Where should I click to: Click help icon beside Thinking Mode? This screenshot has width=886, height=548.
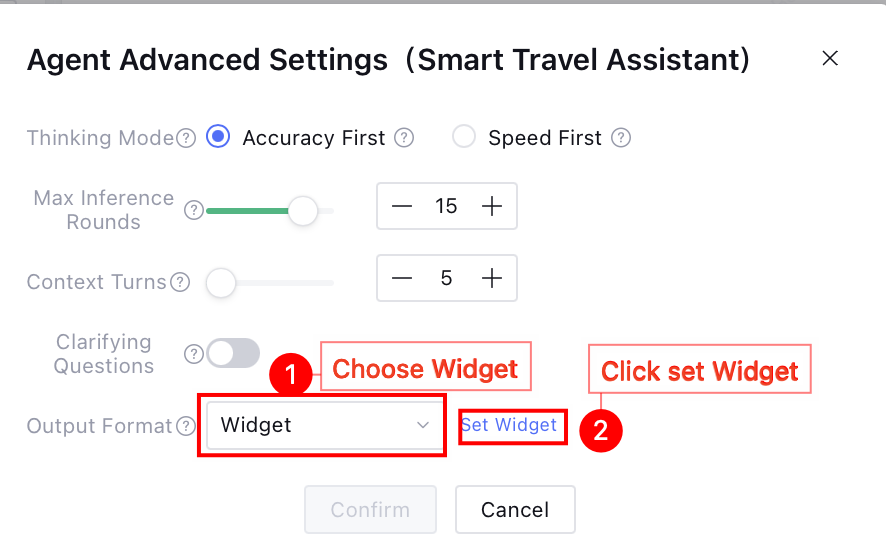click(186, 138)
